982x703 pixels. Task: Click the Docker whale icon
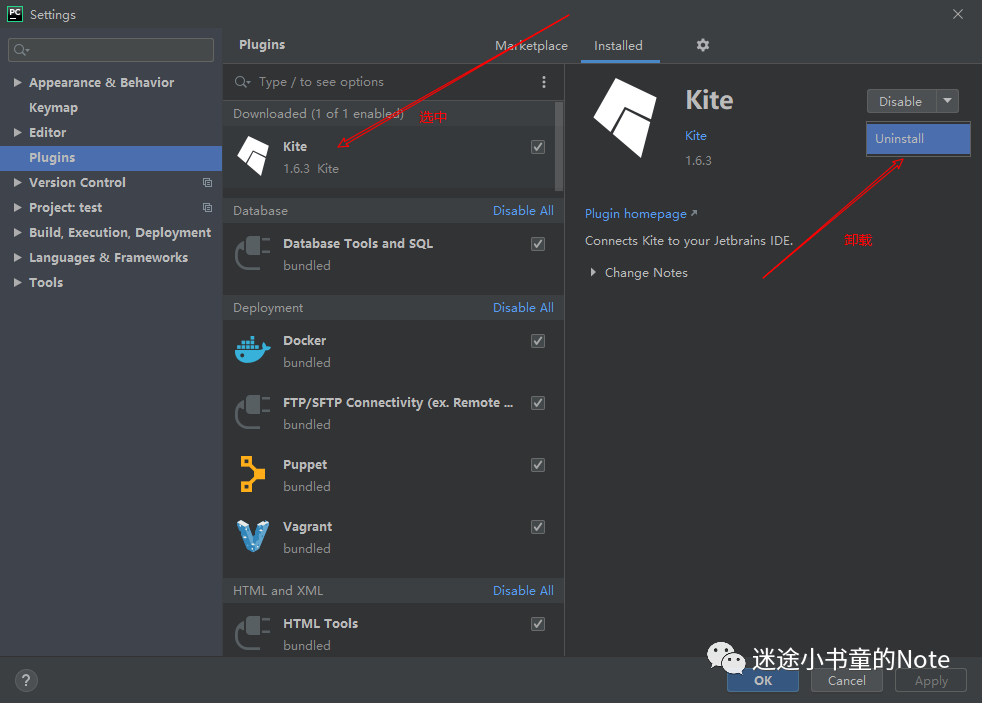point(252,351)
